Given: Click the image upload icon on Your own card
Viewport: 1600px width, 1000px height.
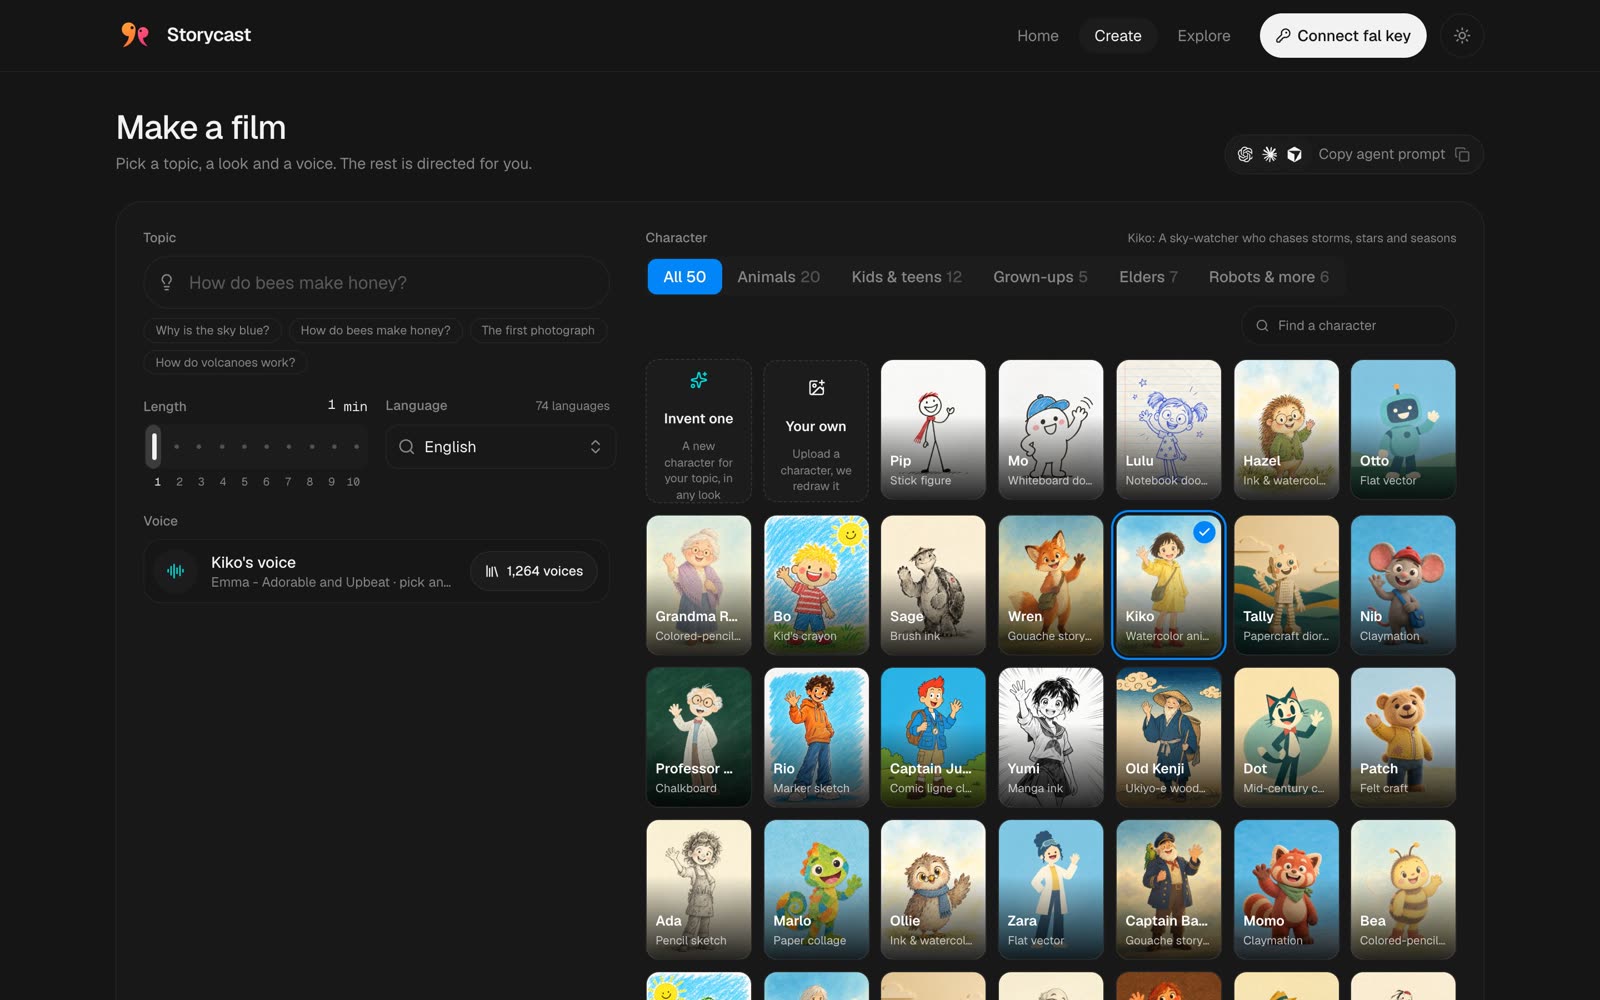Looking at the screenshot, I should (816, 388).
